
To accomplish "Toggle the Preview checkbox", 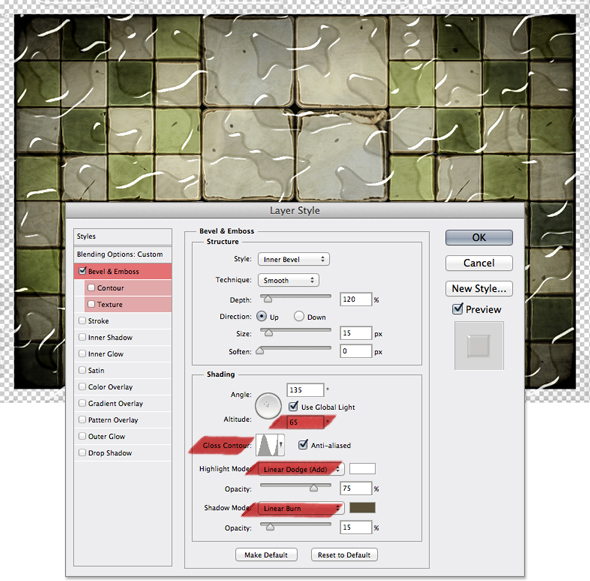I will (458, 309).
